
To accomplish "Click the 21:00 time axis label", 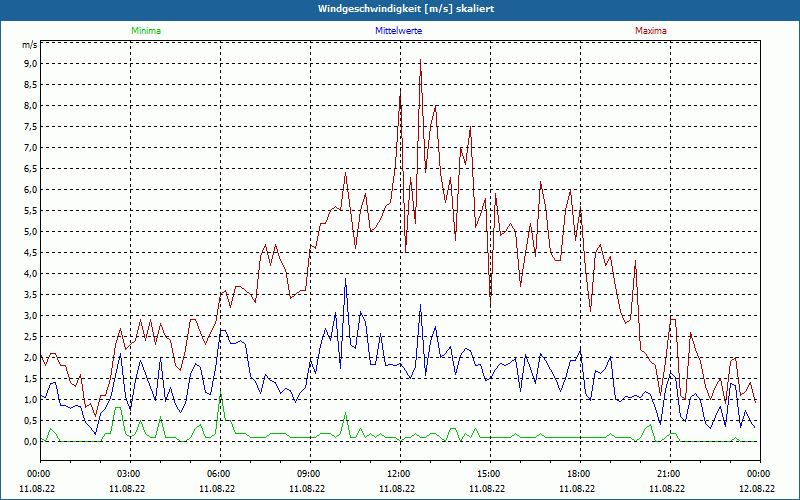I will 667,474.
